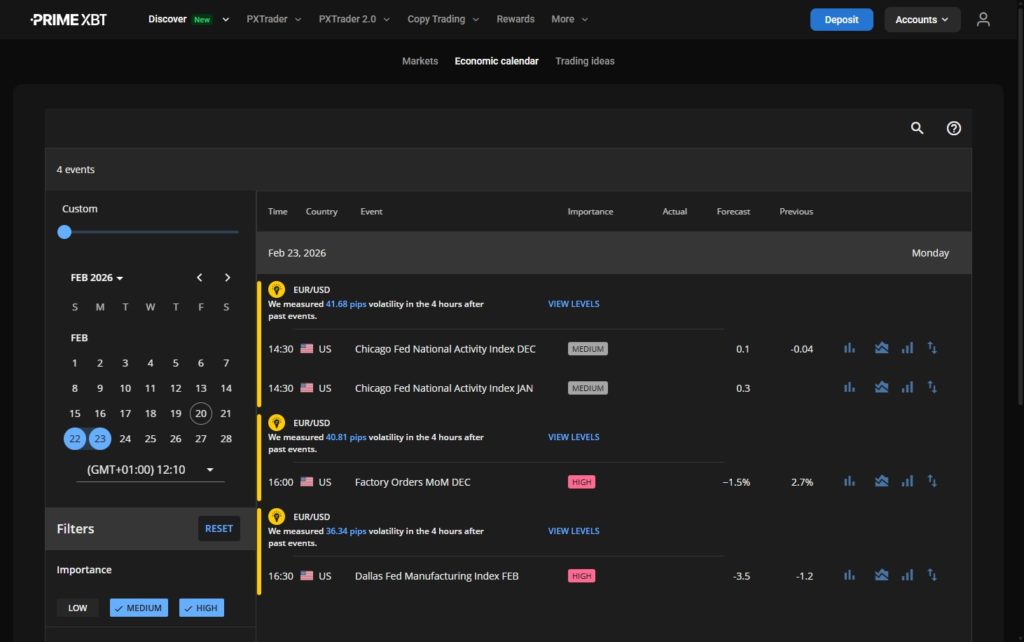Viewport: 1024px width, 642px height.
Task: Uncheck the HIGH importance filter
Action: click(x=201, y=607)
